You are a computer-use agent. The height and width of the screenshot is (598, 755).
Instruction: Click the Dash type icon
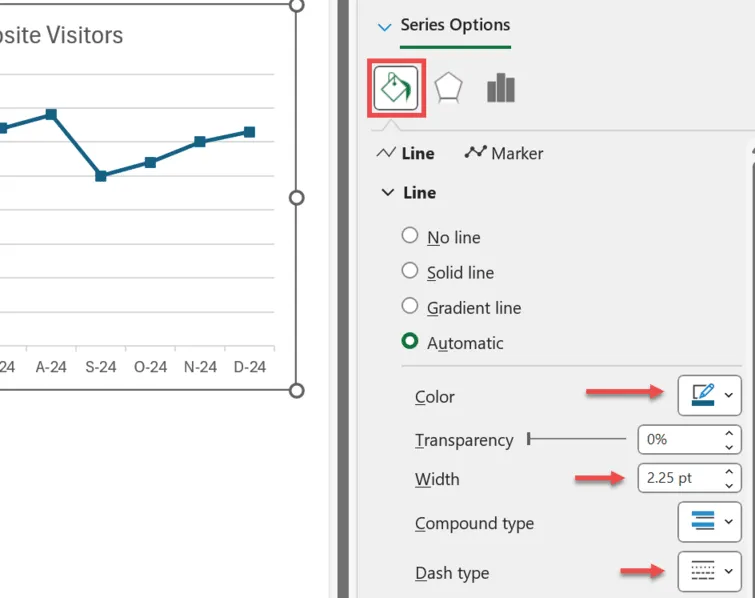click(x=702, y=572)
